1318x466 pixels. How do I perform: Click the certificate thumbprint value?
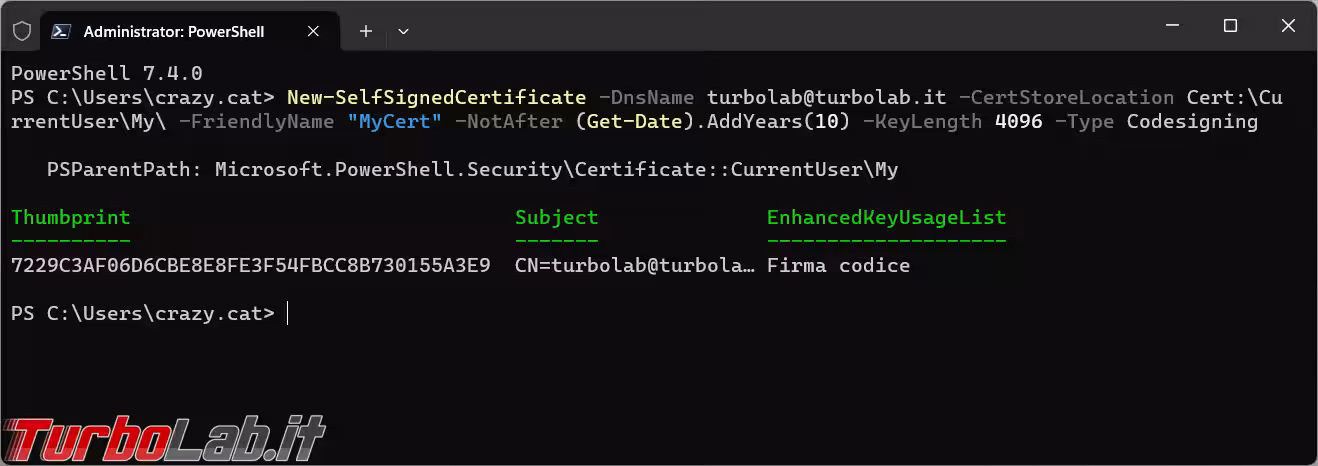250,266
